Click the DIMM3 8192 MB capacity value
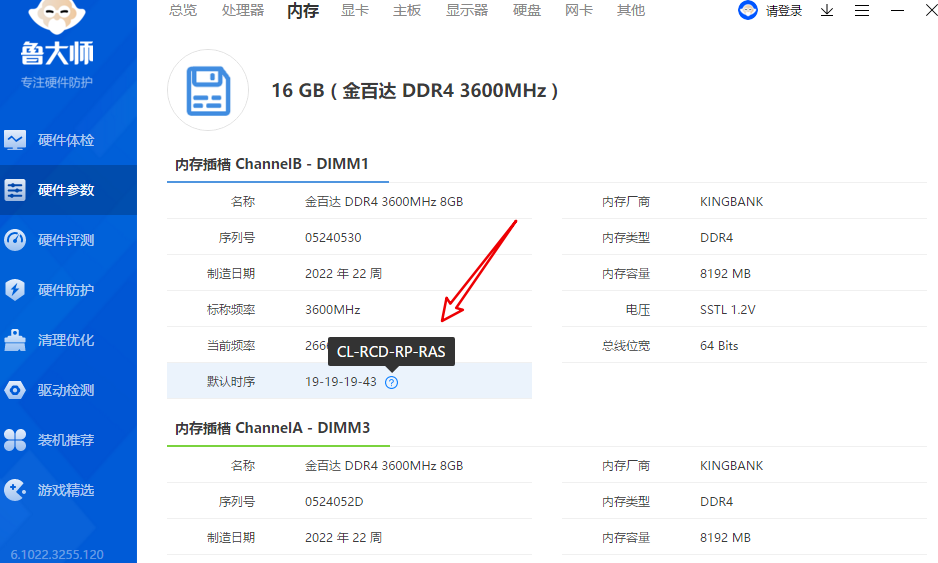Image resolution: width=938 pixels, height=563 pixels. (725, 537)
